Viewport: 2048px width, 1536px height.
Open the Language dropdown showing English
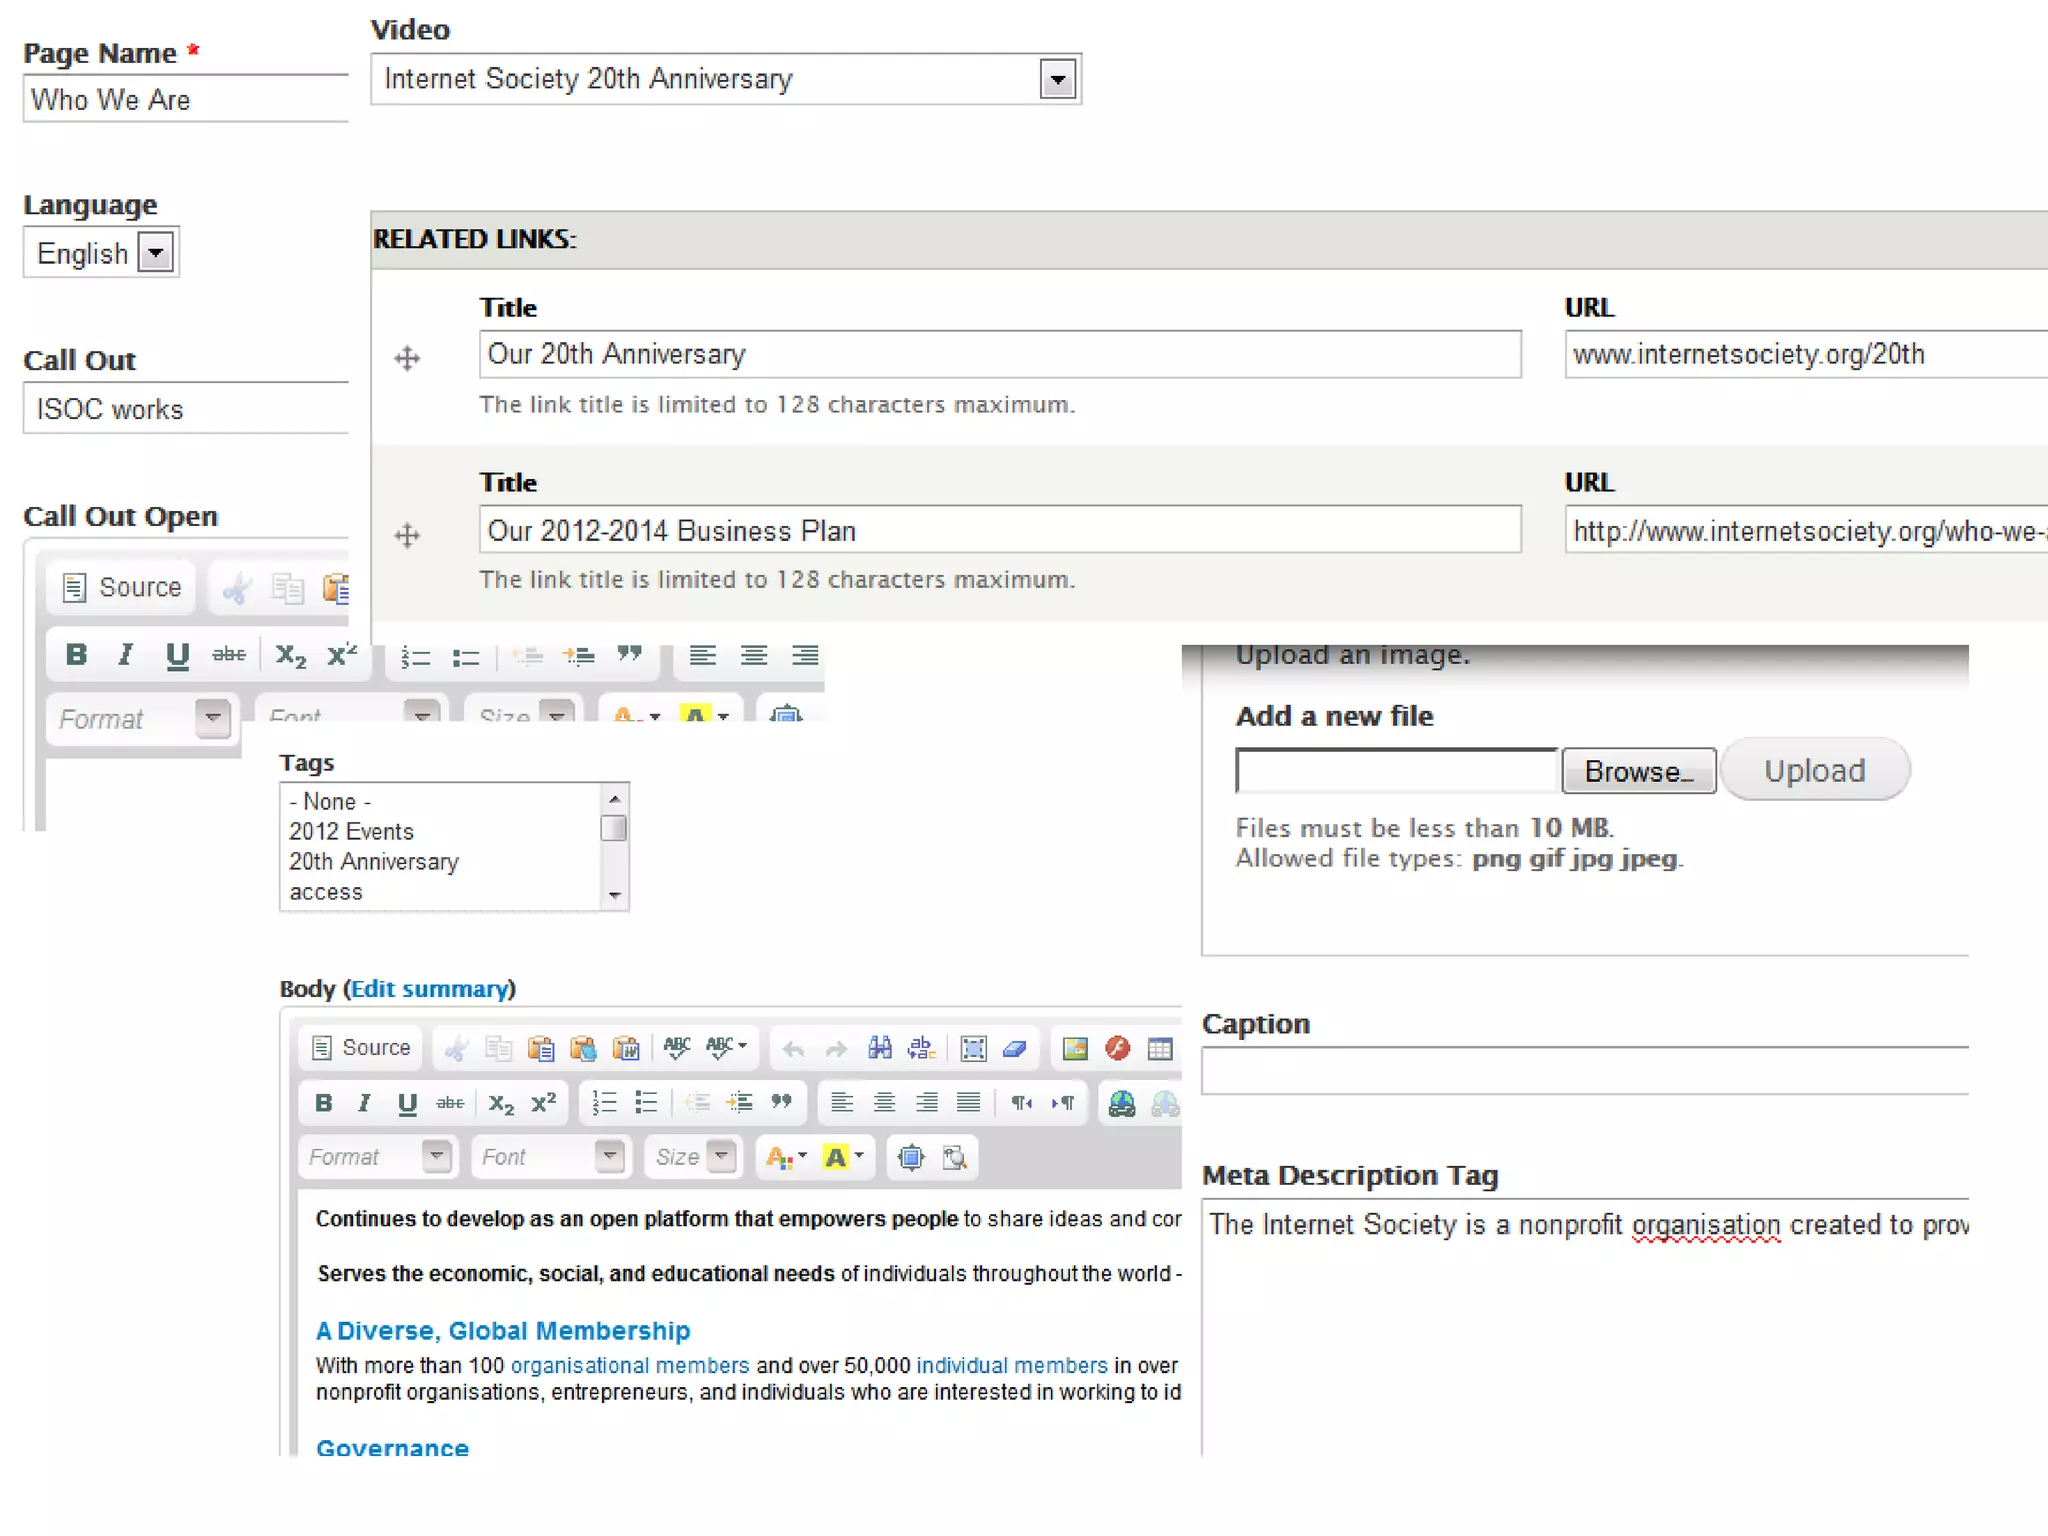point(156,253)
